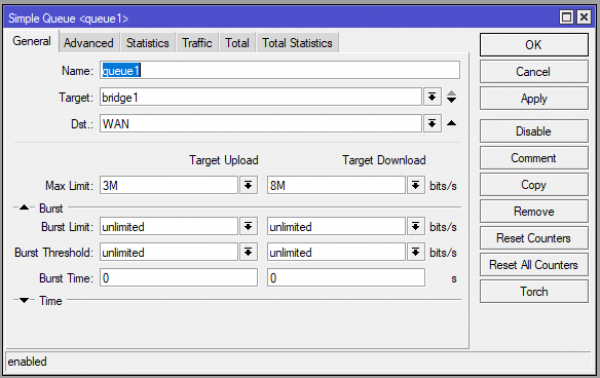
Task: Disable the queue with Disable button
Action: click(x=534, y=131)
